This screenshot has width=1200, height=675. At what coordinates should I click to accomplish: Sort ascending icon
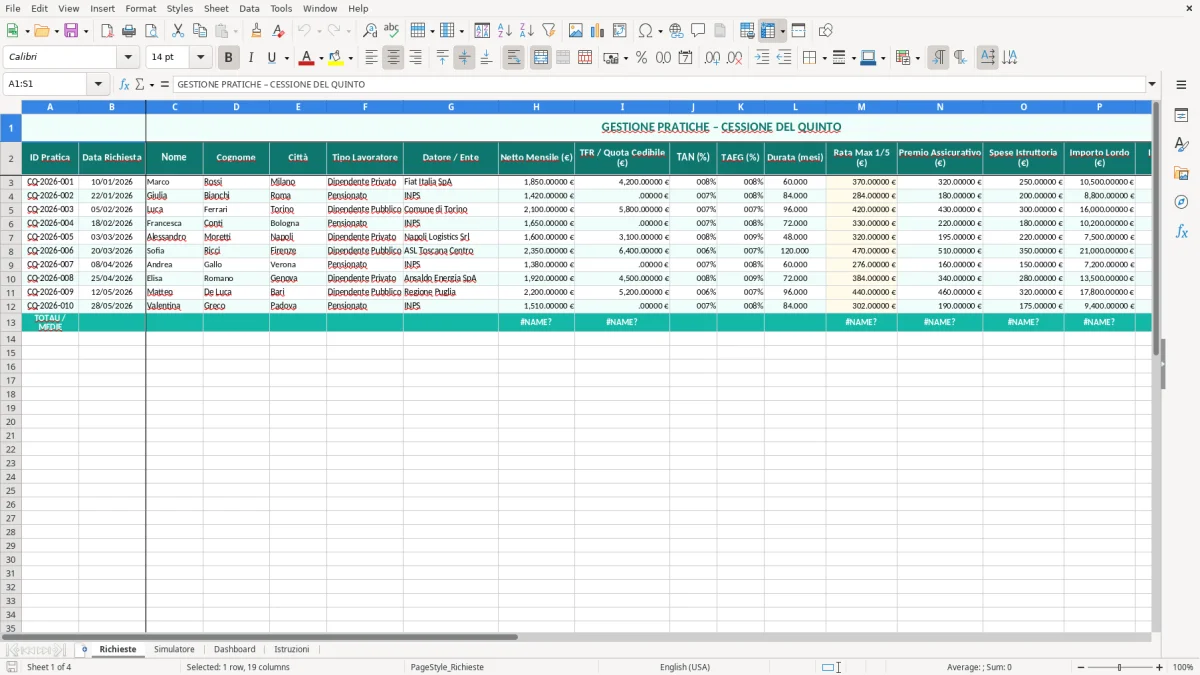coord(505,31)
